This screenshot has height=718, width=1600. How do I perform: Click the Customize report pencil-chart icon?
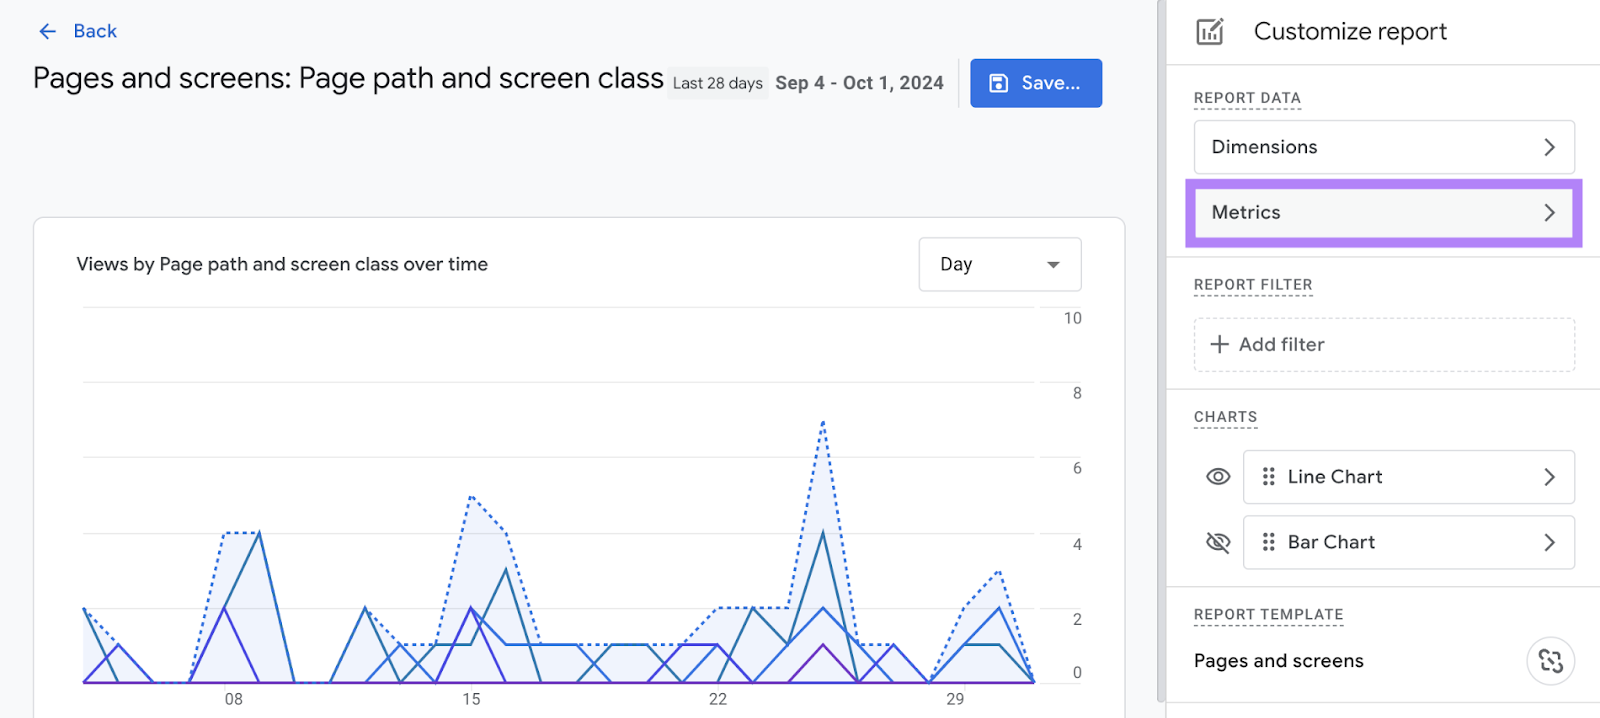pos(1210,32)
